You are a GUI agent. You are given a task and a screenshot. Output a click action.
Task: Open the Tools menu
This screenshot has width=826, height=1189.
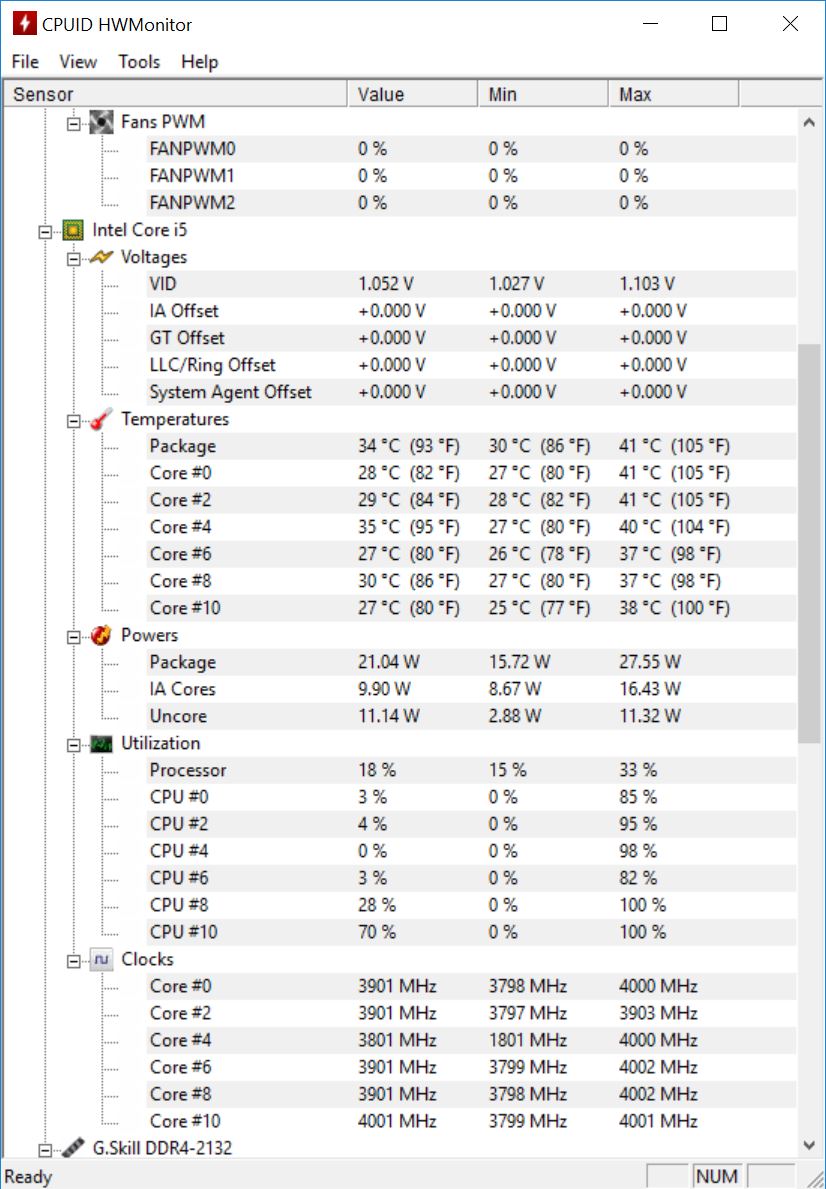pos(139,62)
